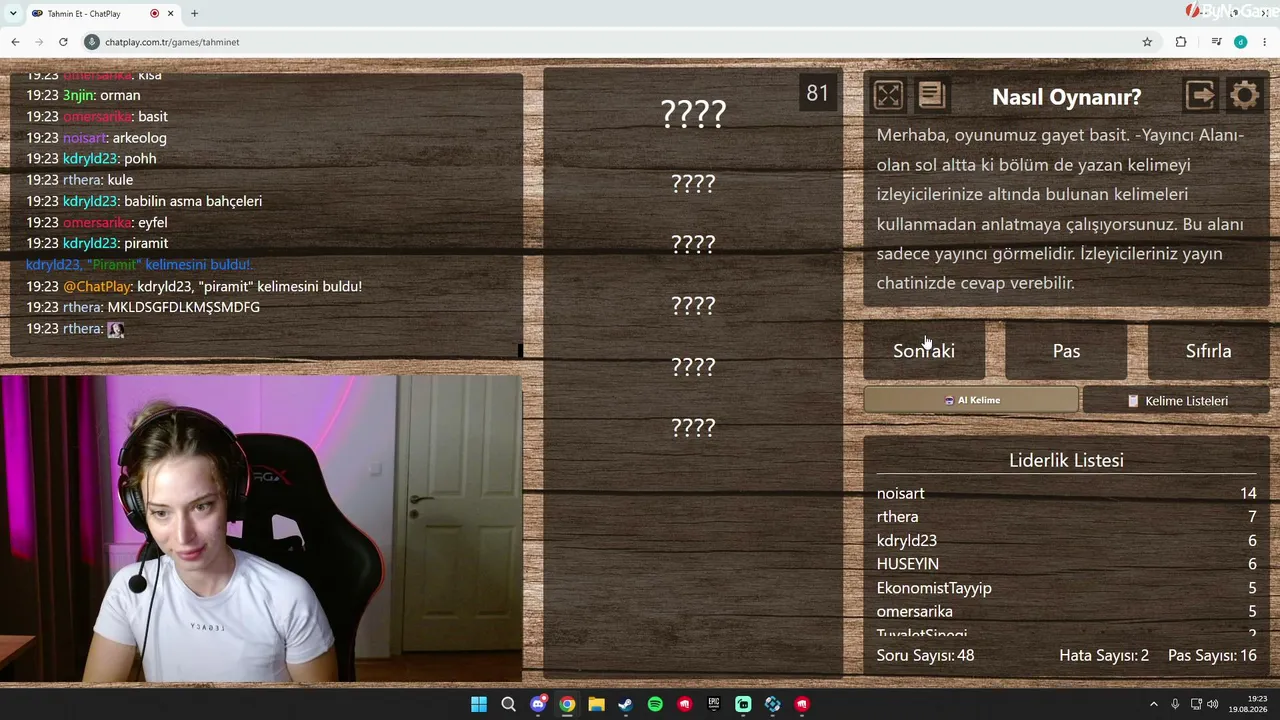Image resolution: width=1280 pixels, height=720 pixels.
Task: Open Kelime Listeleri tab
Action: [x=1176, y=401]
